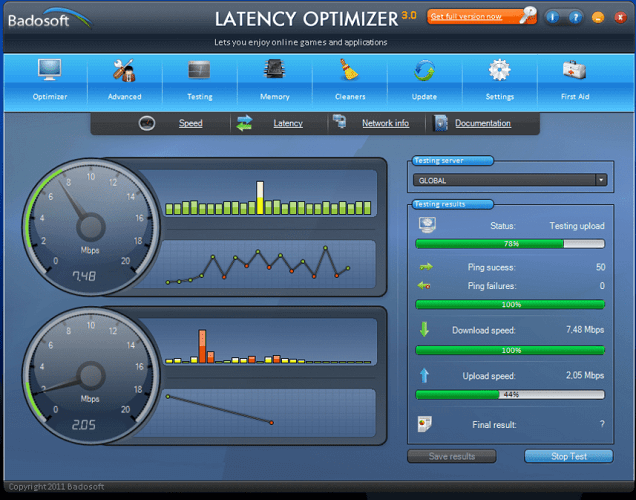The image size is (636, 500).
Task: Click the 78% status progress bar
Action: pyautogui.click(x=510, y=243)
